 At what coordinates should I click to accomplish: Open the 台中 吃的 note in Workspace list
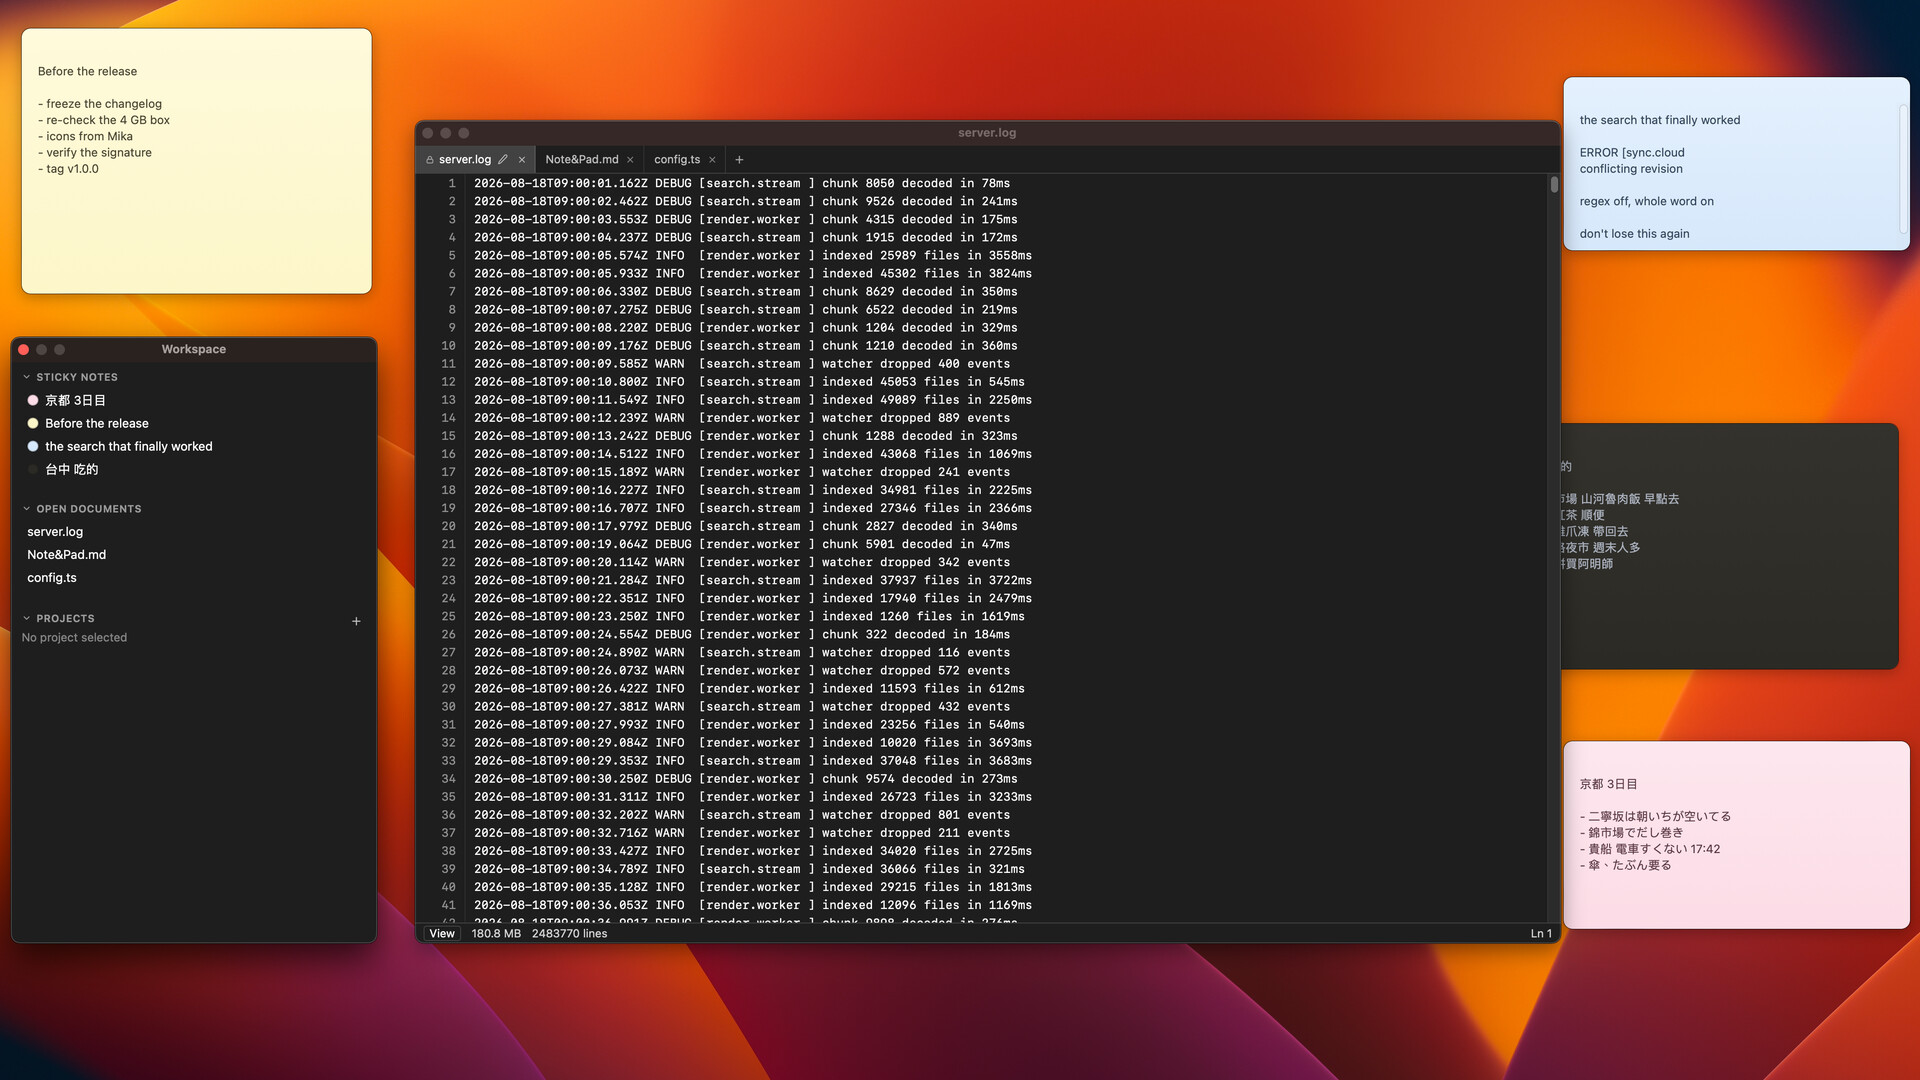click(194, 469)
